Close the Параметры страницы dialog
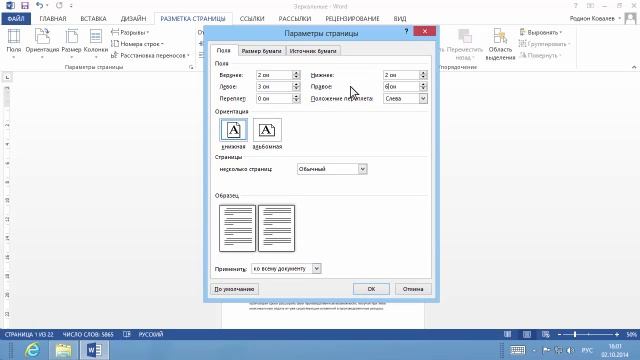The image size is (640, 360). 424,31
